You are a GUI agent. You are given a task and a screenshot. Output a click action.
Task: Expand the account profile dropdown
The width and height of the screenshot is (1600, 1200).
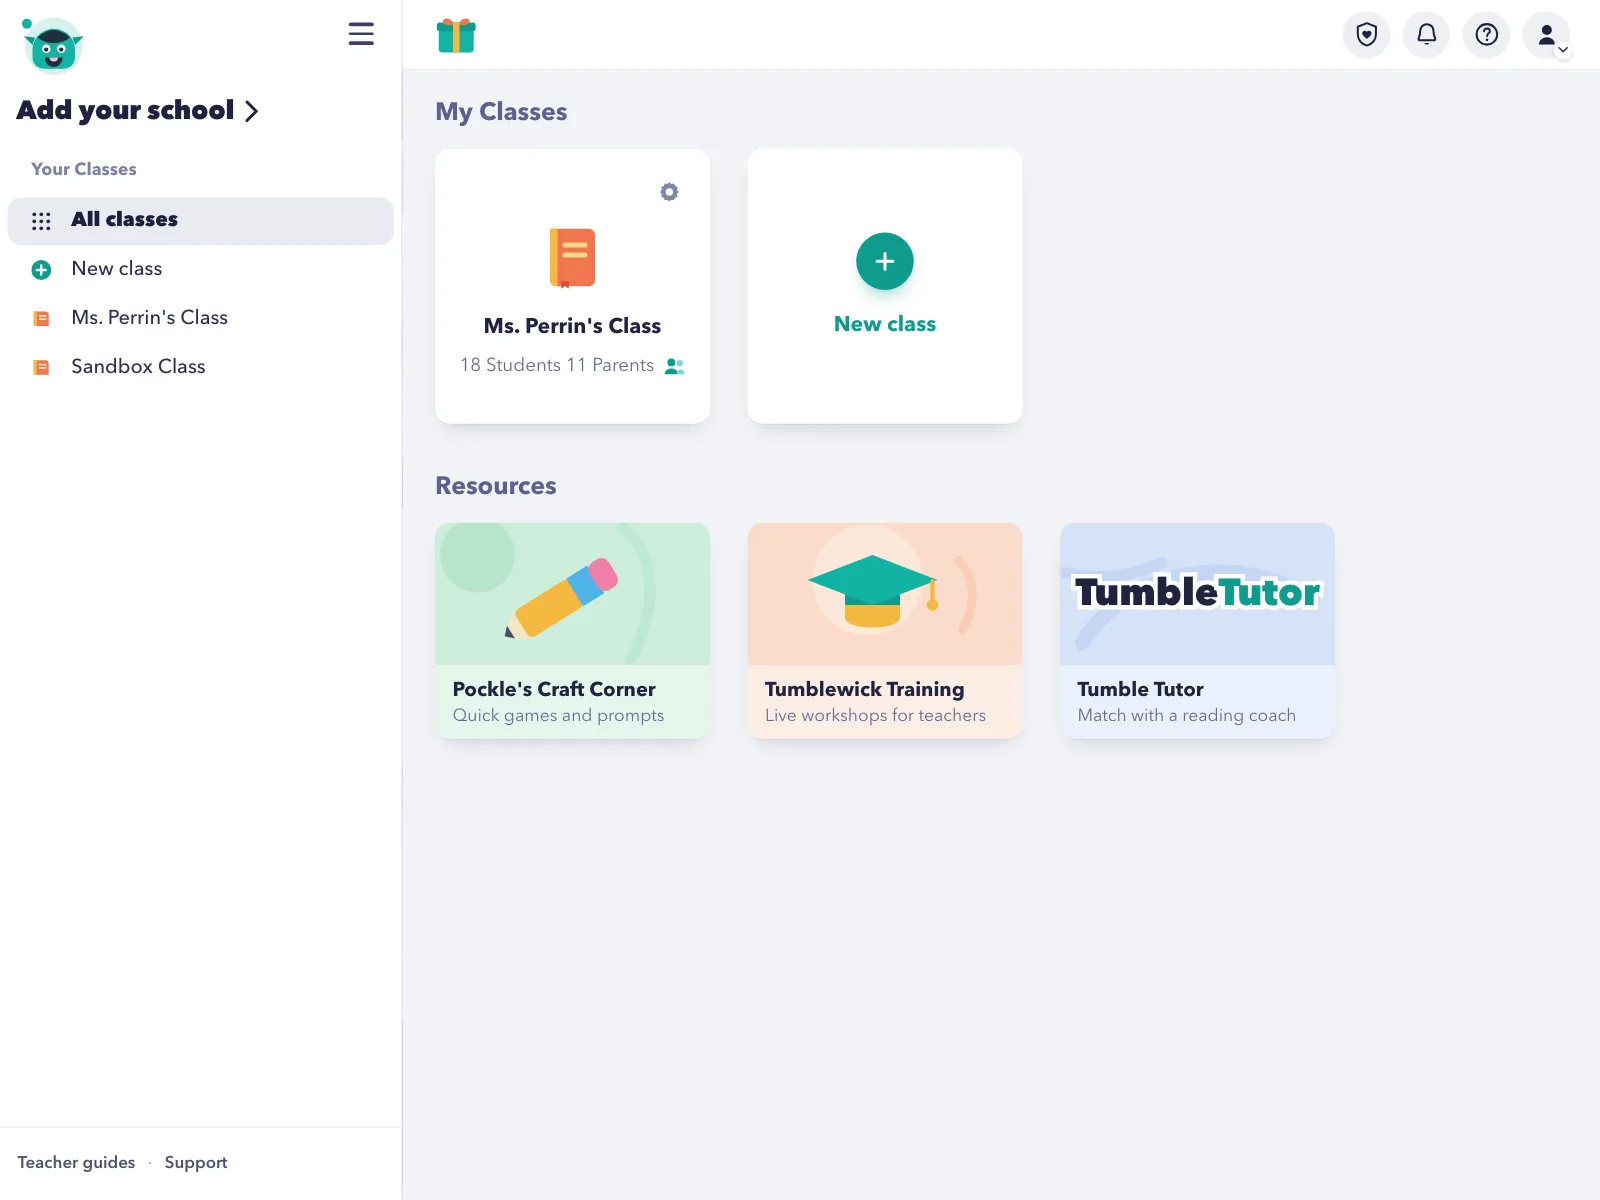point(1547,36)
